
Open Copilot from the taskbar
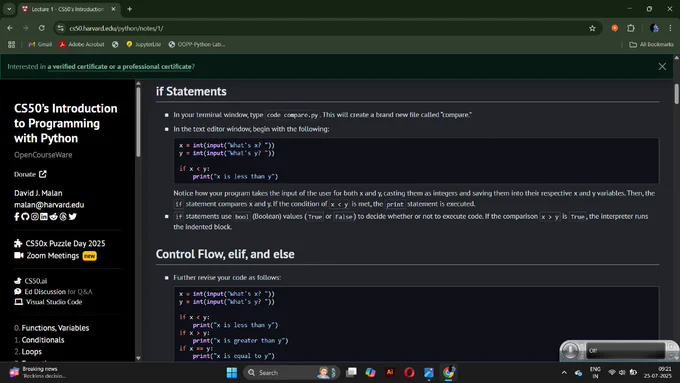(x=370, y=373)
